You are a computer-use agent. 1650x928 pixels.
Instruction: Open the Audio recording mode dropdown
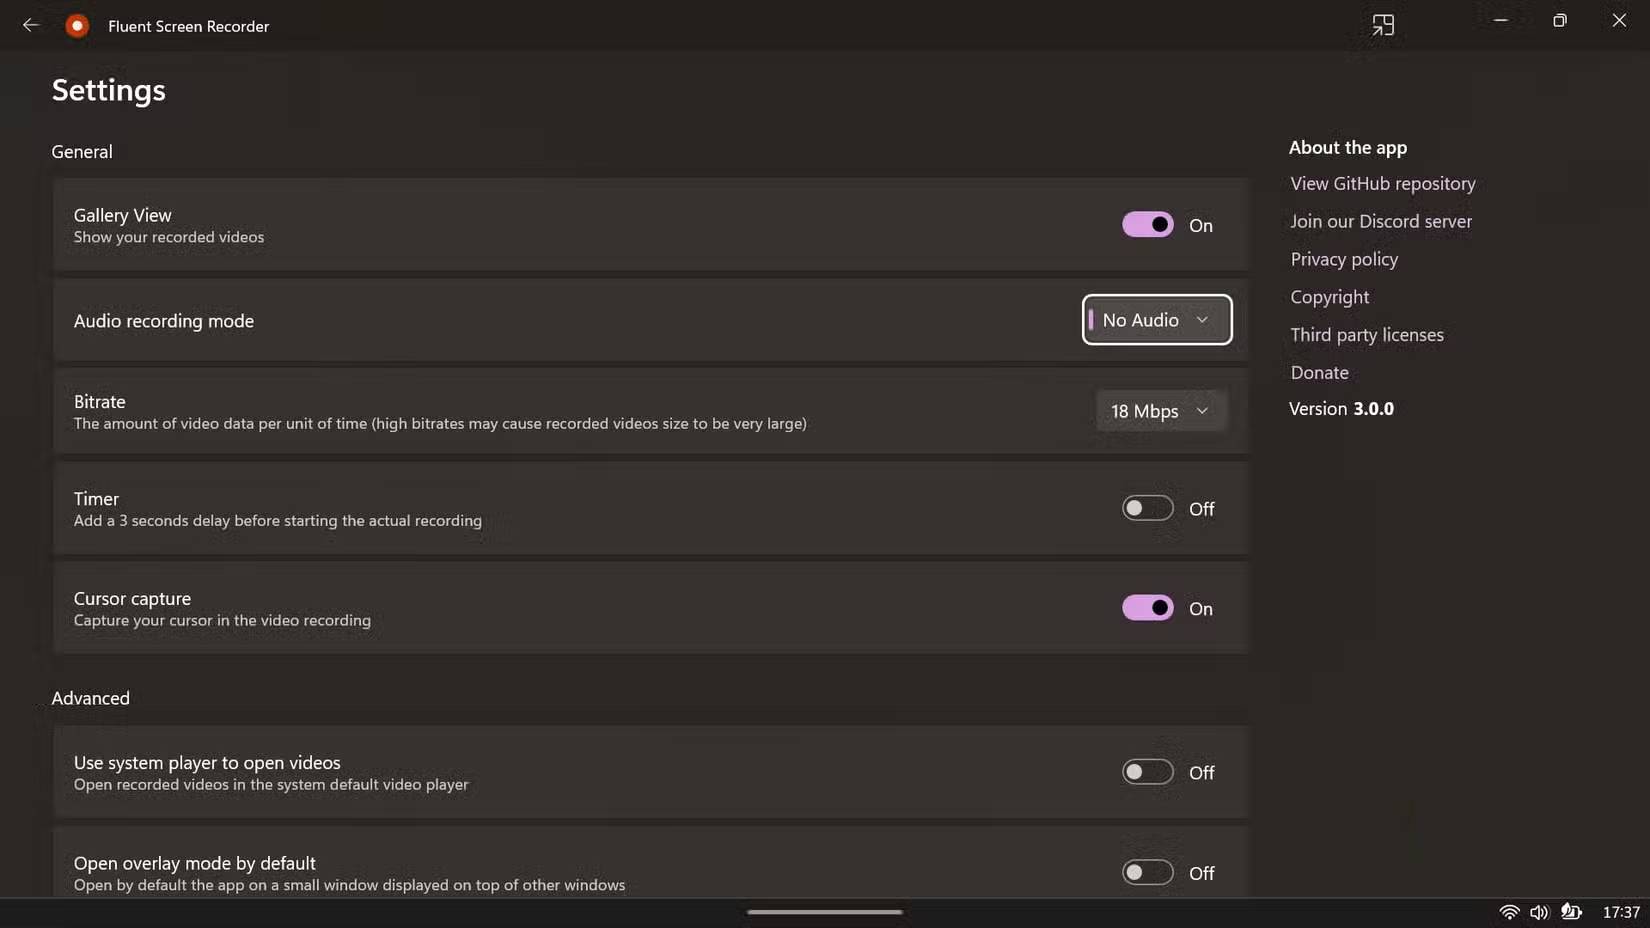tap(1156, 320)
